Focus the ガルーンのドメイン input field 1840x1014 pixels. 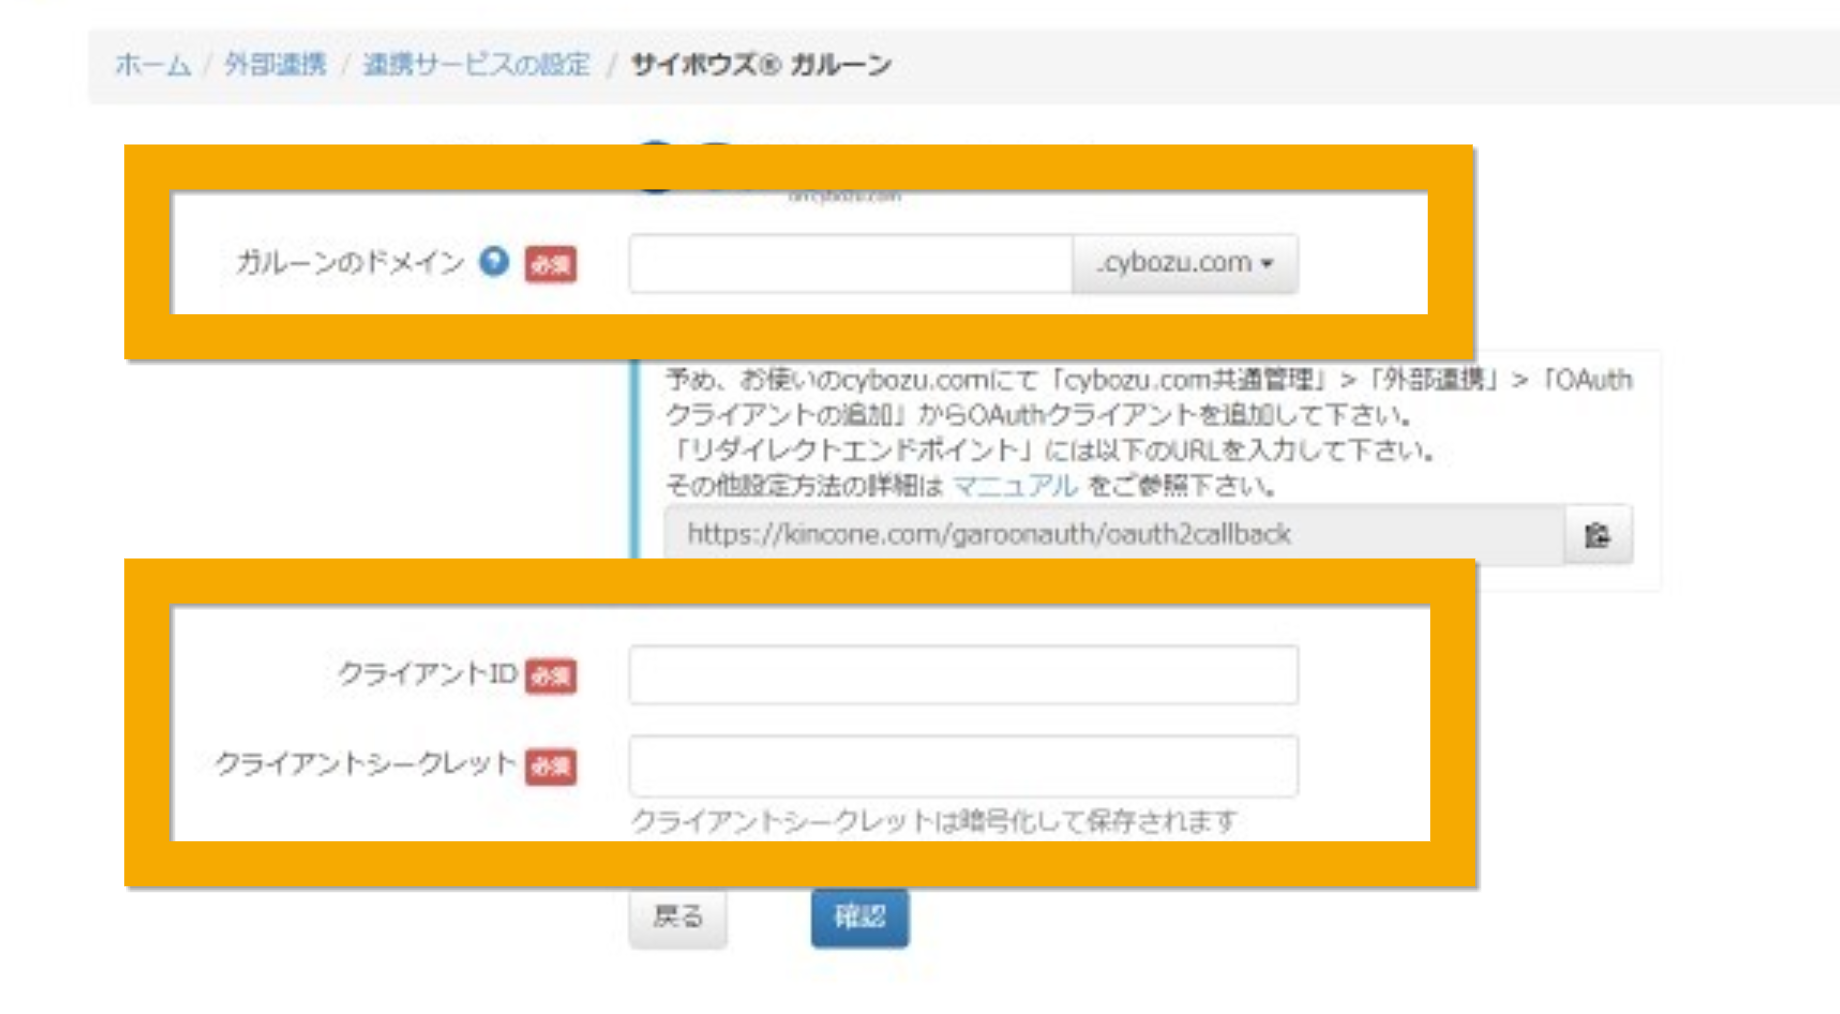[851, 264]
